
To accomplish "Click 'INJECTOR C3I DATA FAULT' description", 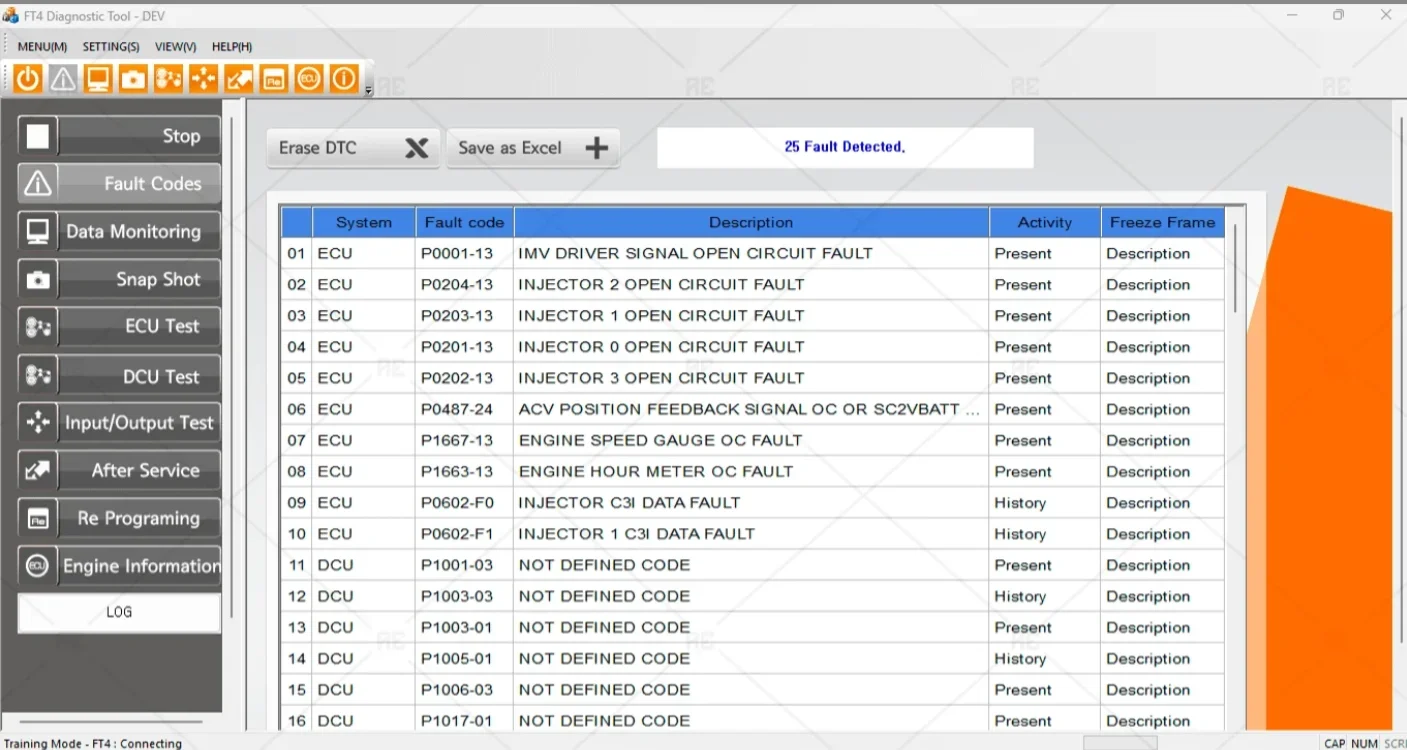I will [x=629, y=503].
